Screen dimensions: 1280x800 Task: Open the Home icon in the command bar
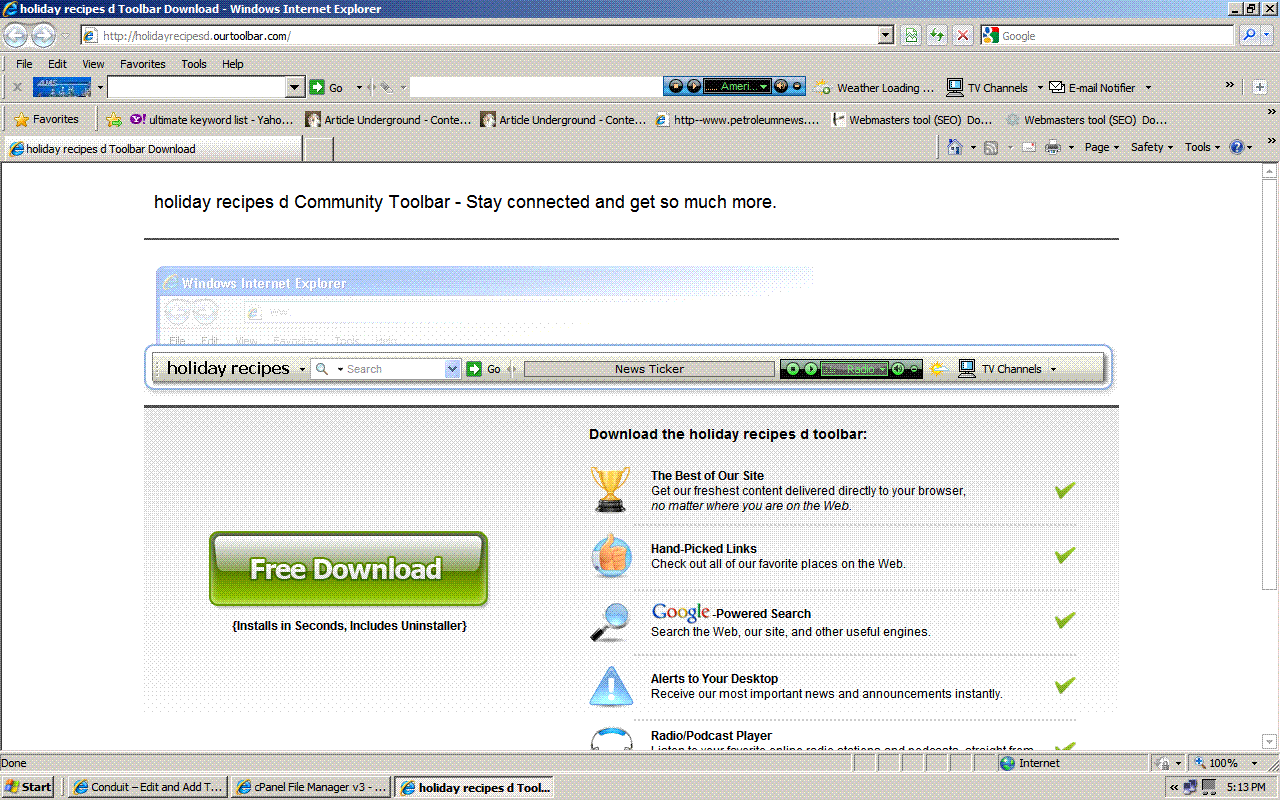(x=955, y=147)
